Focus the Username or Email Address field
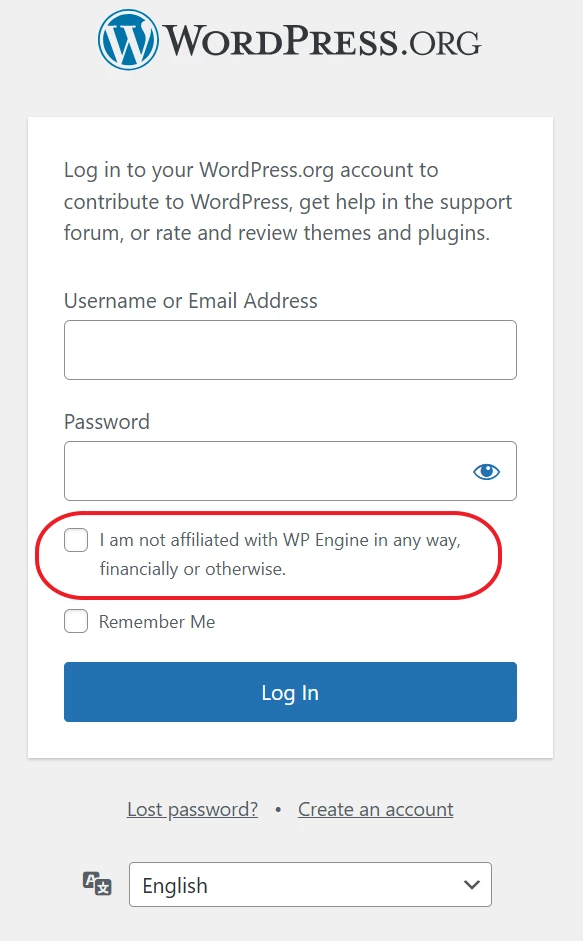This screenshot has width=583, height=941. point(289,349)
